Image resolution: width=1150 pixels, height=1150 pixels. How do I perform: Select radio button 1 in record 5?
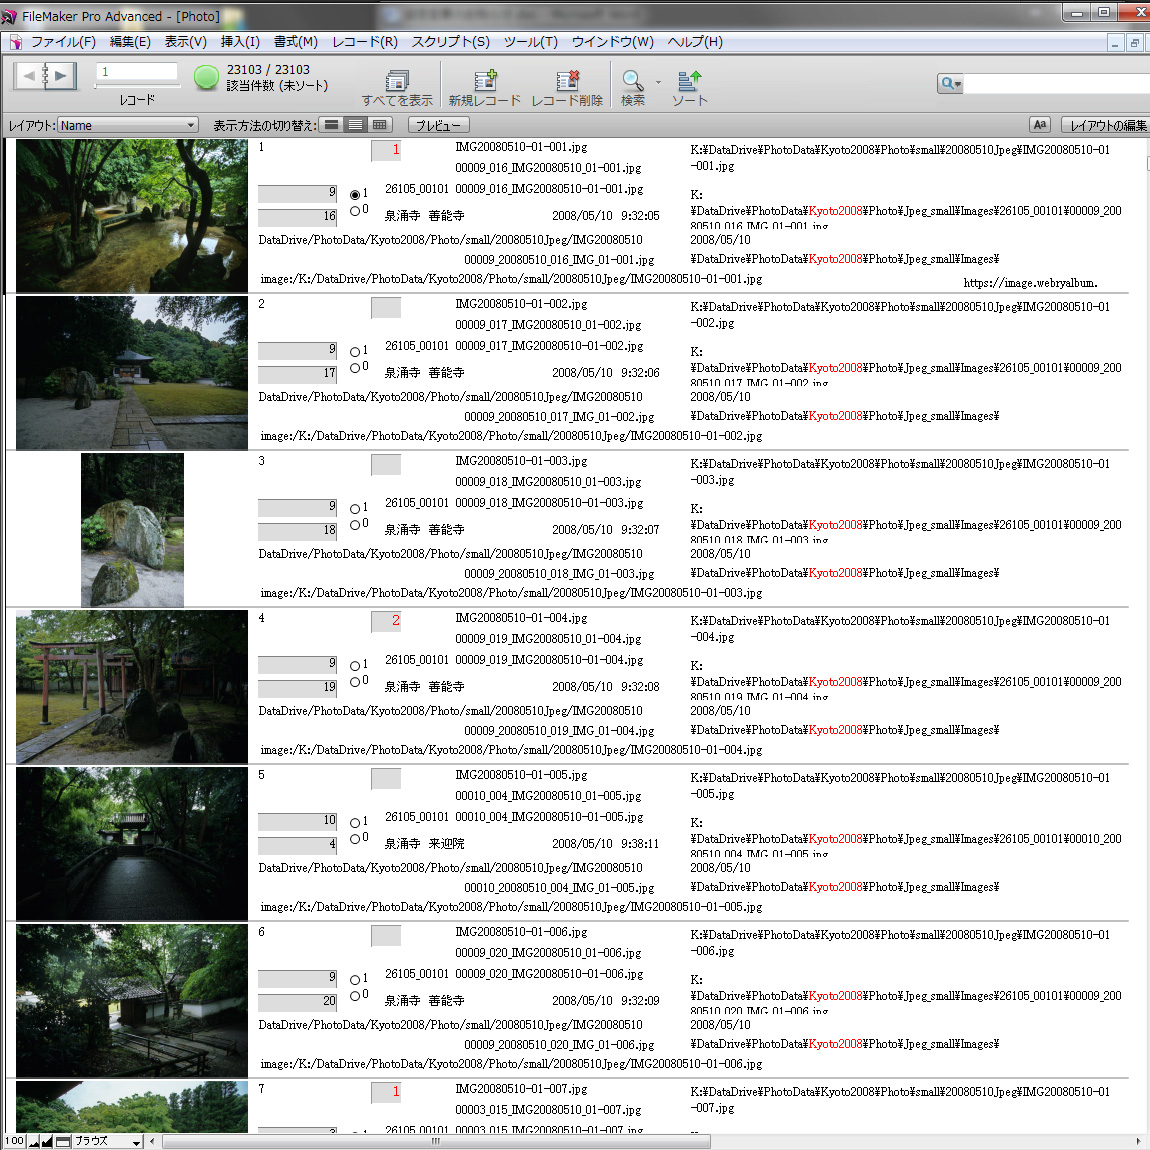coord(355,822)
